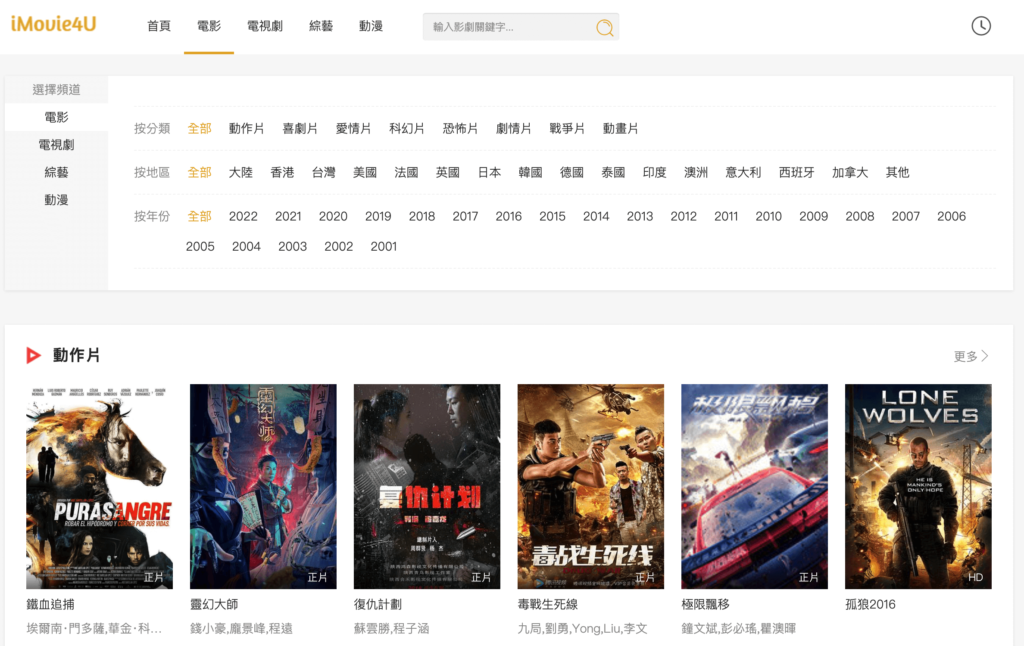Screen dimensions: 1024x646
Task: Filter region by 台灣
Action: pos(323,172)
